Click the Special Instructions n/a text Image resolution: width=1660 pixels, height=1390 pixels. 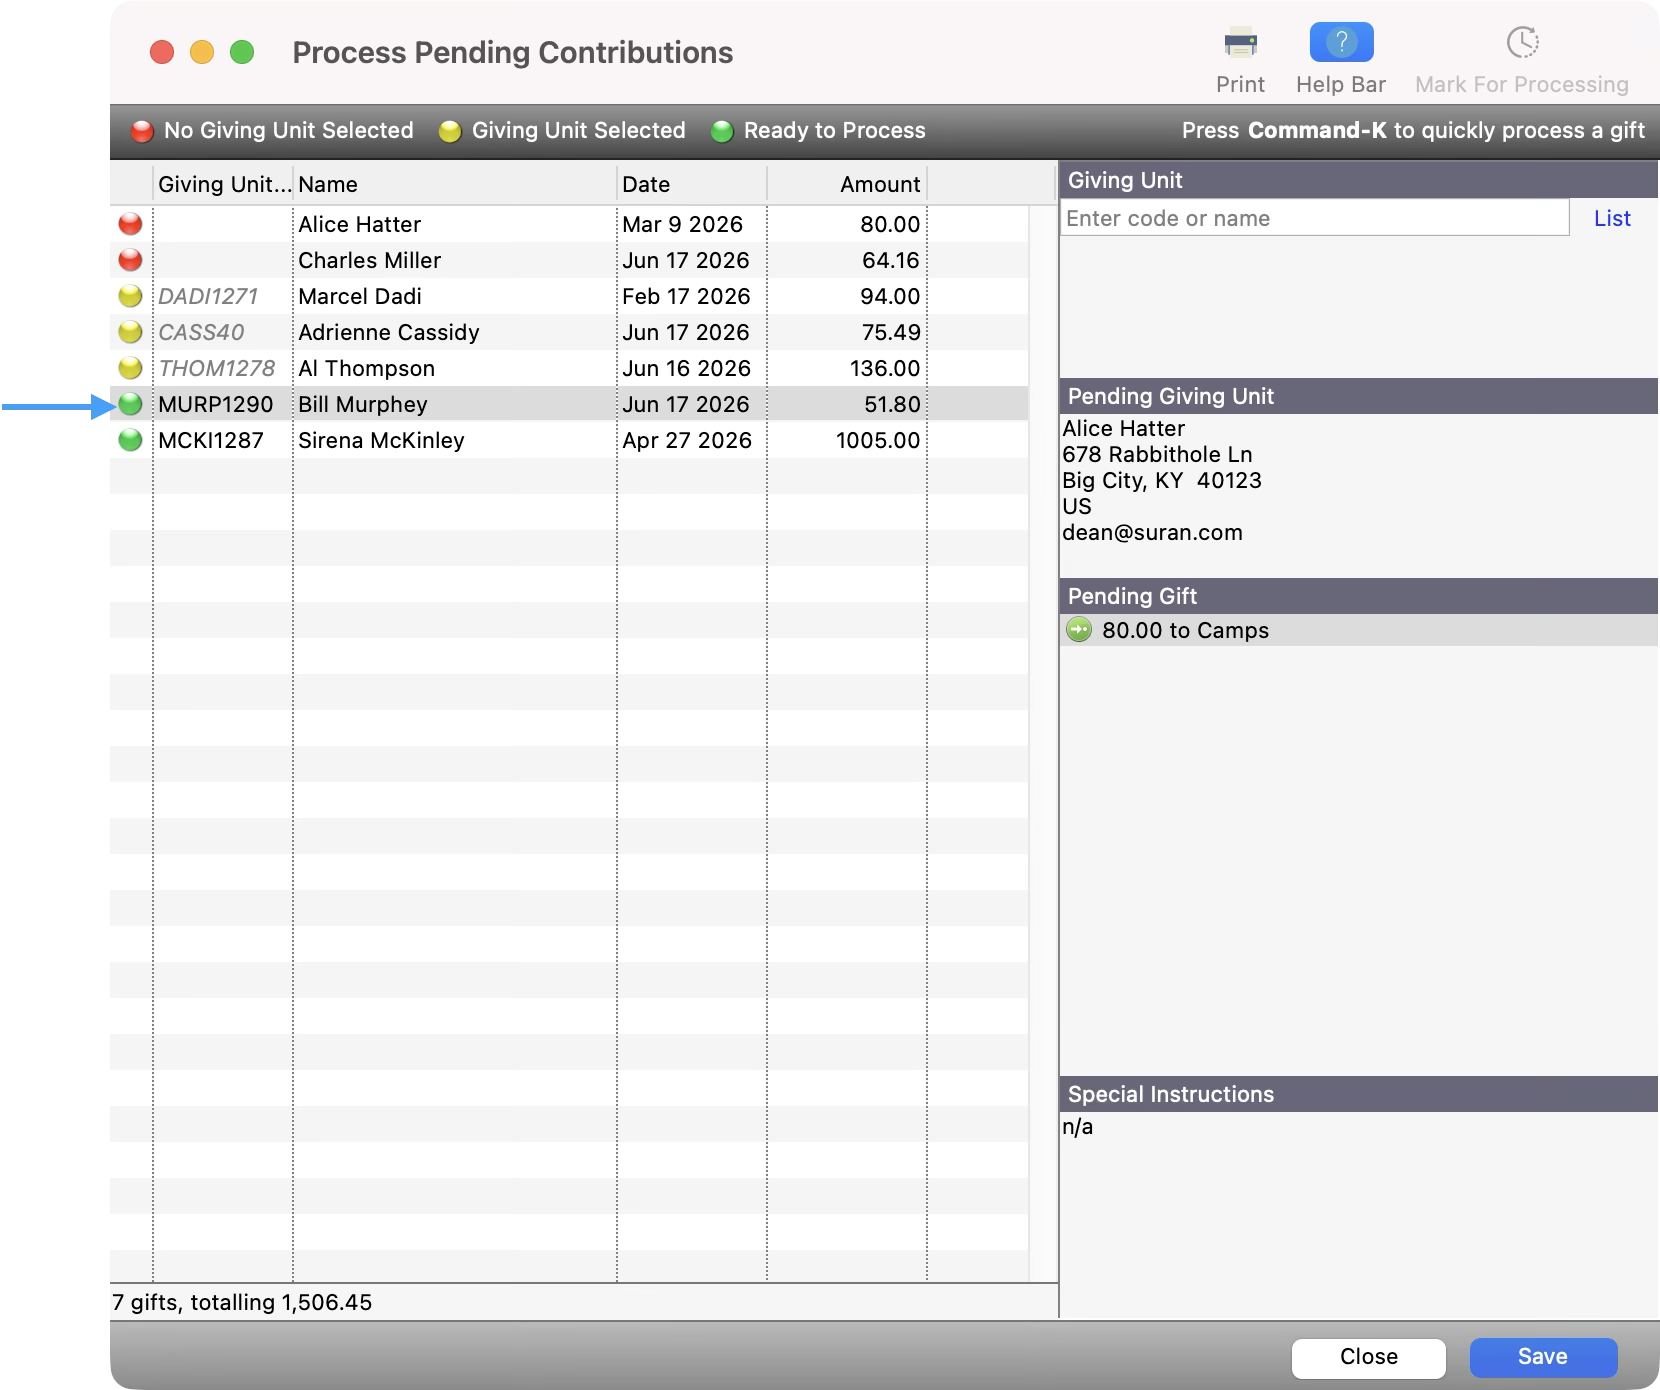[1077, 1127]
